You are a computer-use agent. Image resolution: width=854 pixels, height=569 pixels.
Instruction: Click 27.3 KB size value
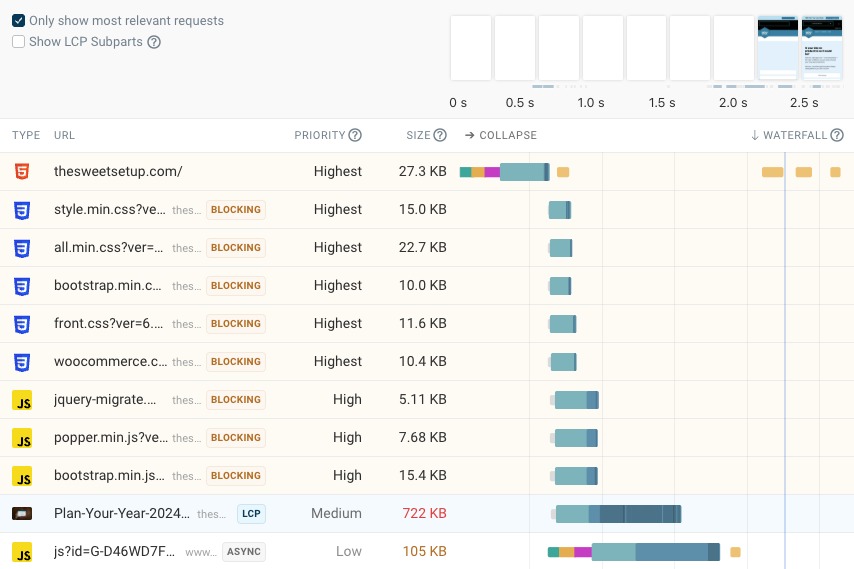(423, 171)
